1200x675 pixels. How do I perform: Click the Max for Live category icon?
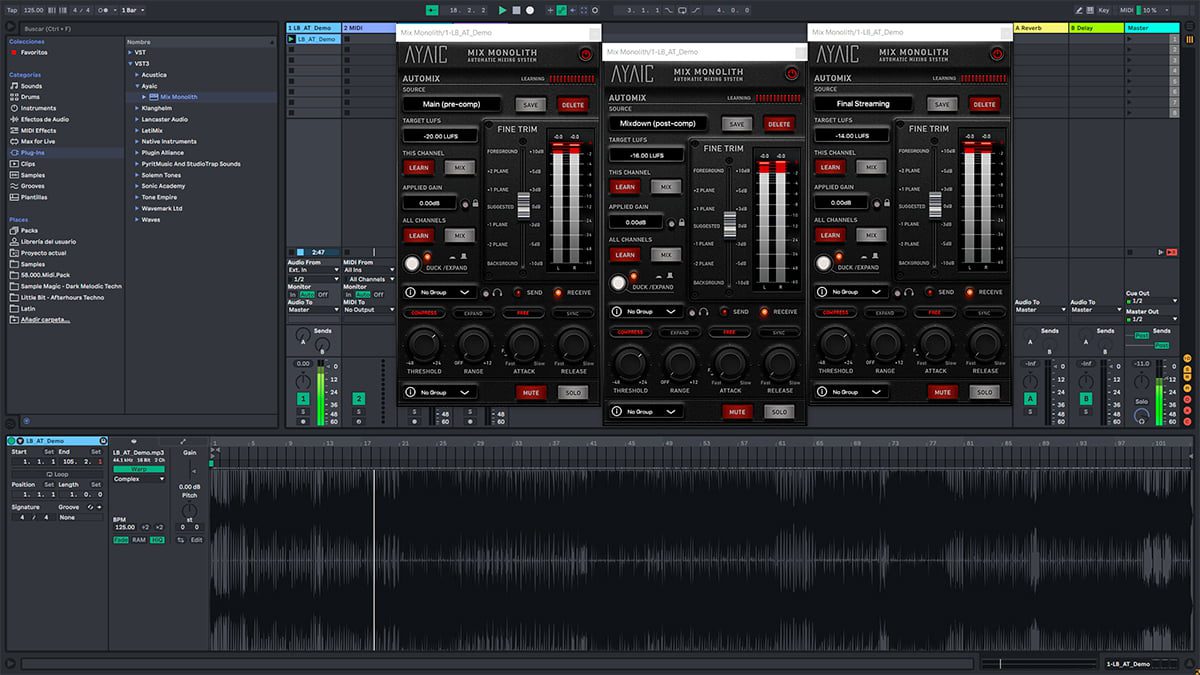(13, 141)
